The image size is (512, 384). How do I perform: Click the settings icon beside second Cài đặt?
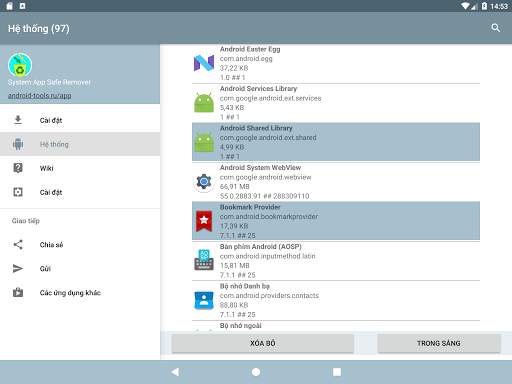tap(18, 192)
